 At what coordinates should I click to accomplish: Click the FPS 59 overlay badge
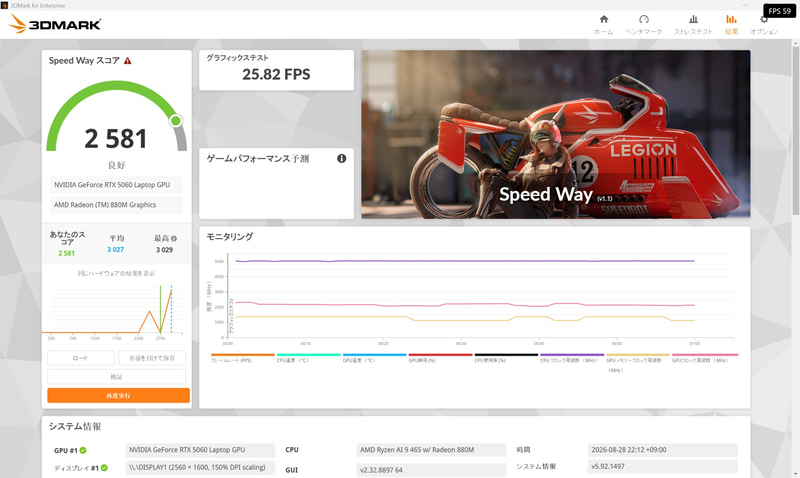779,11
